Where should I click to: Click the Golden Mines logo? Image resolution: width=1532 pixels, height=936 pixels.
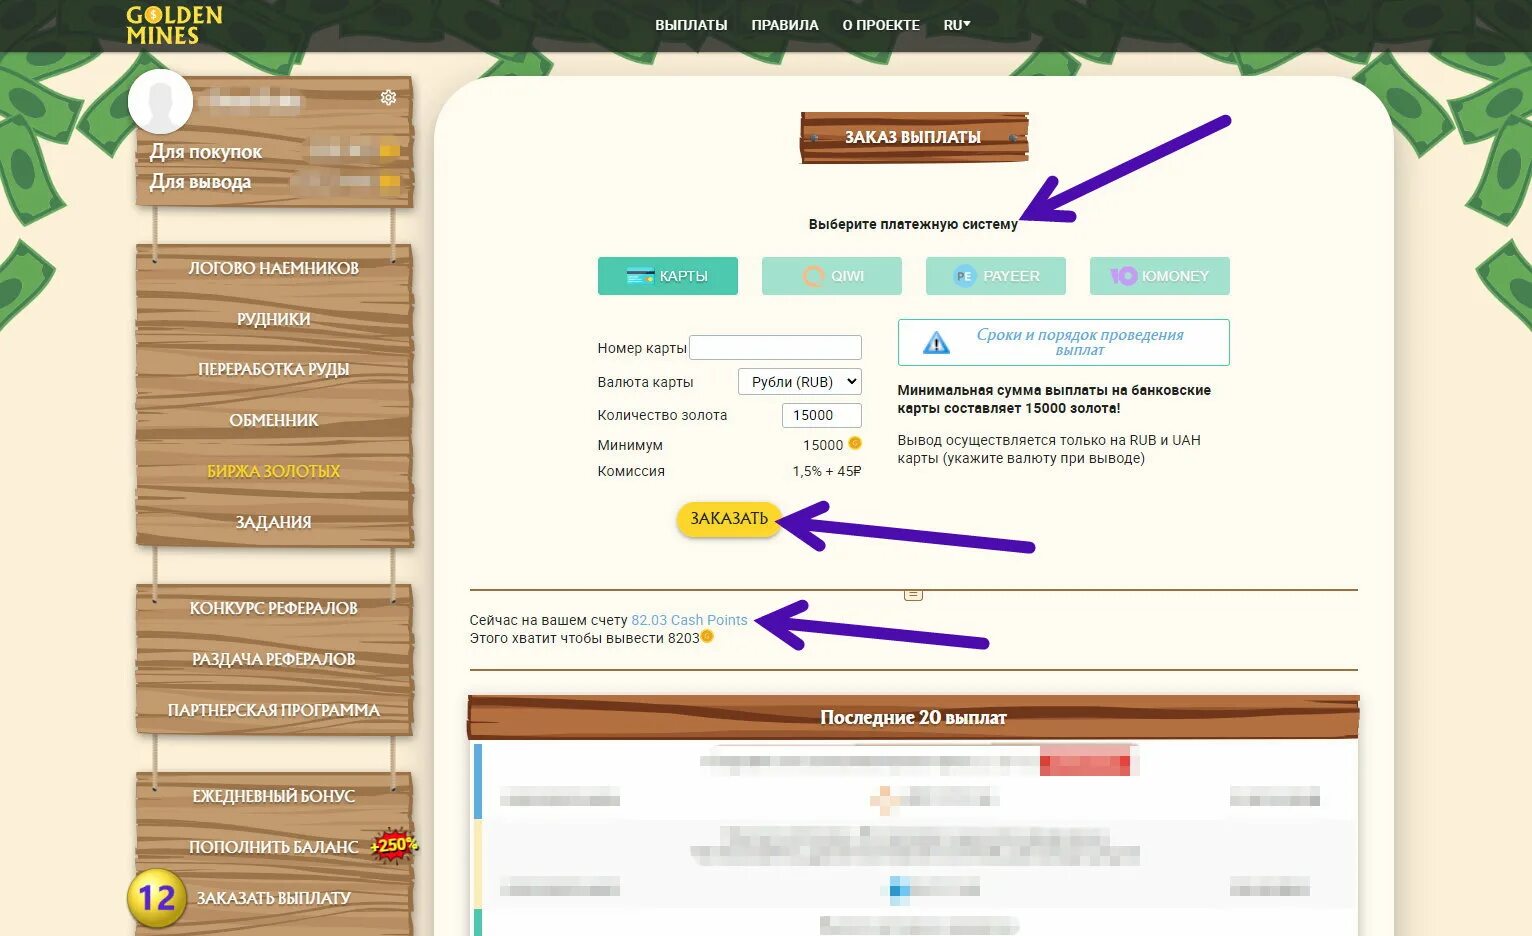tap(174, 25)
